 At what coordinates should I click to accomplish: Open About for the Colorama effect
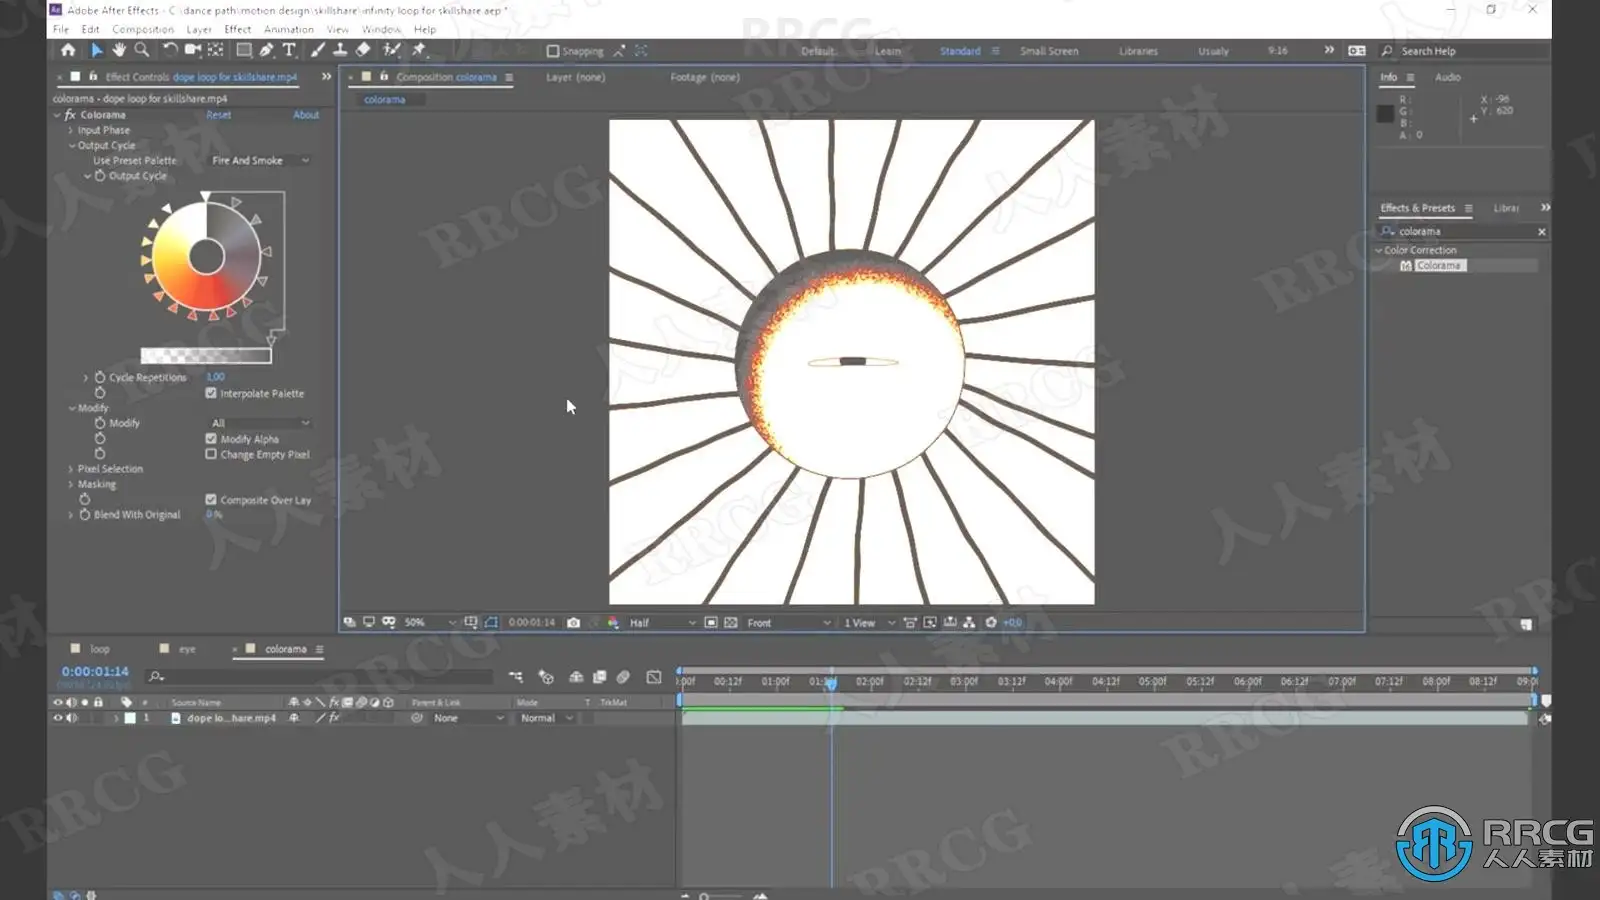(x=306, y=115)
